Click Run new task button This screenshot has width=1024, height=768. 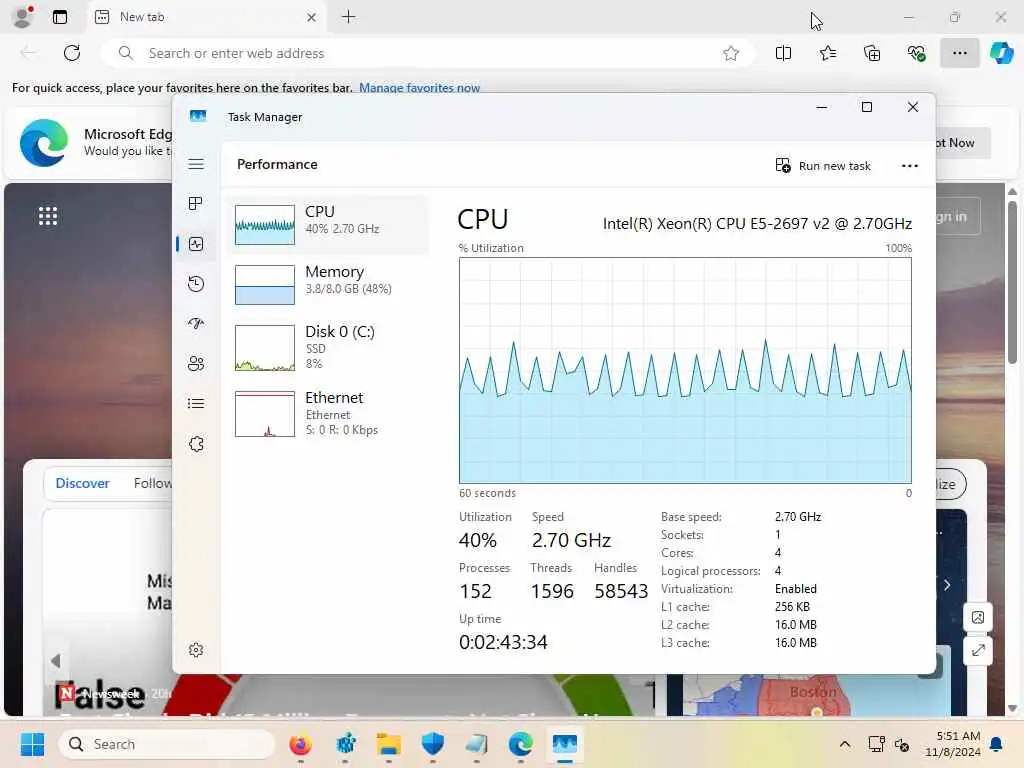coord(823,166)
